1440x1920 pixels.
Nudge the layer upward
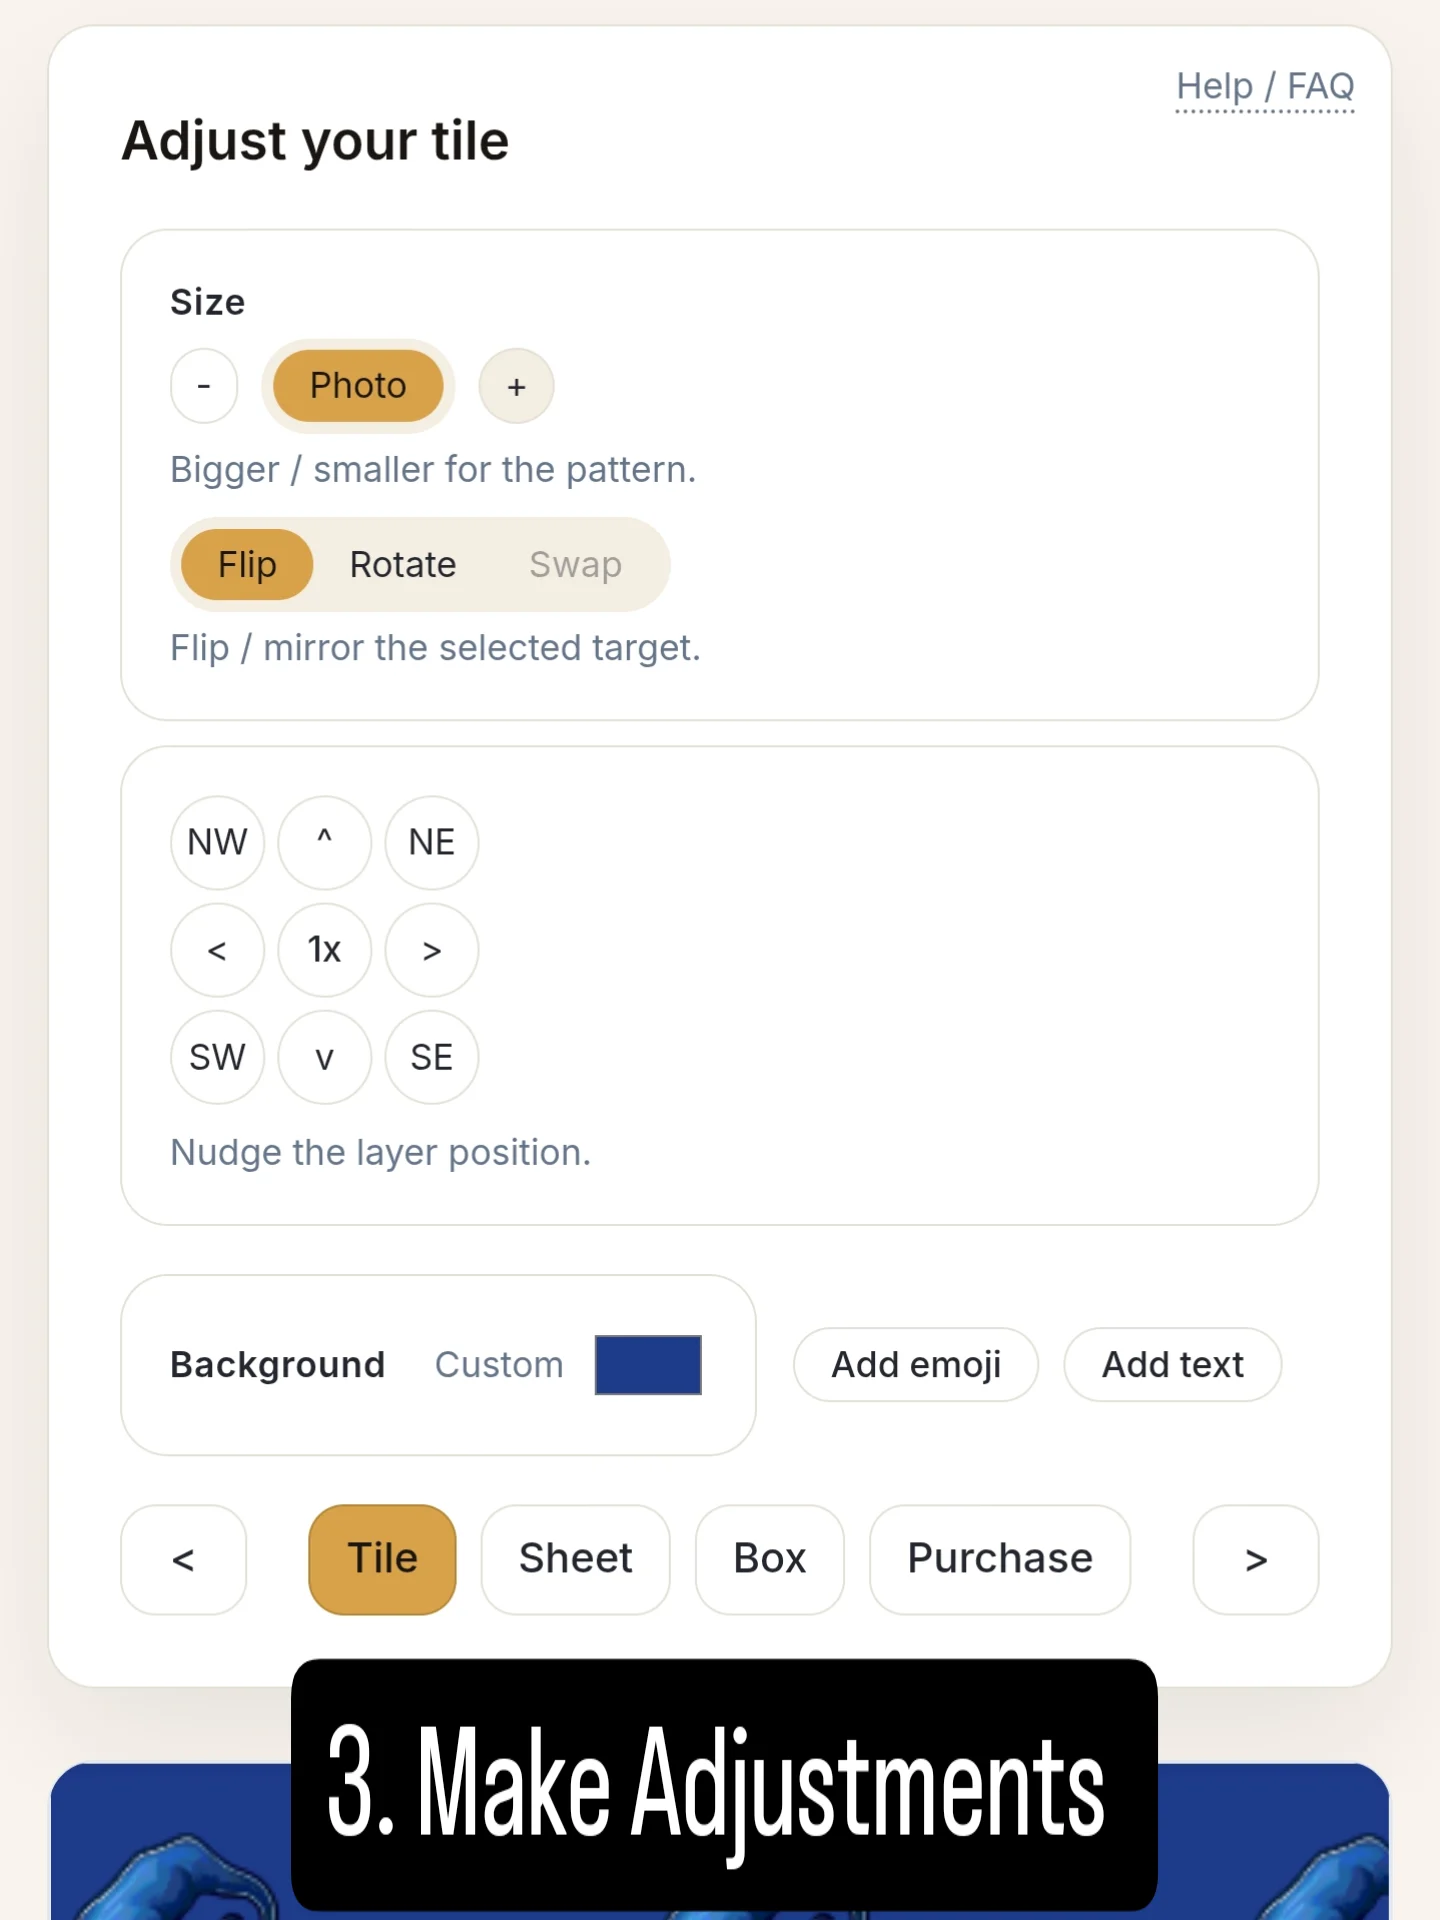324,842
